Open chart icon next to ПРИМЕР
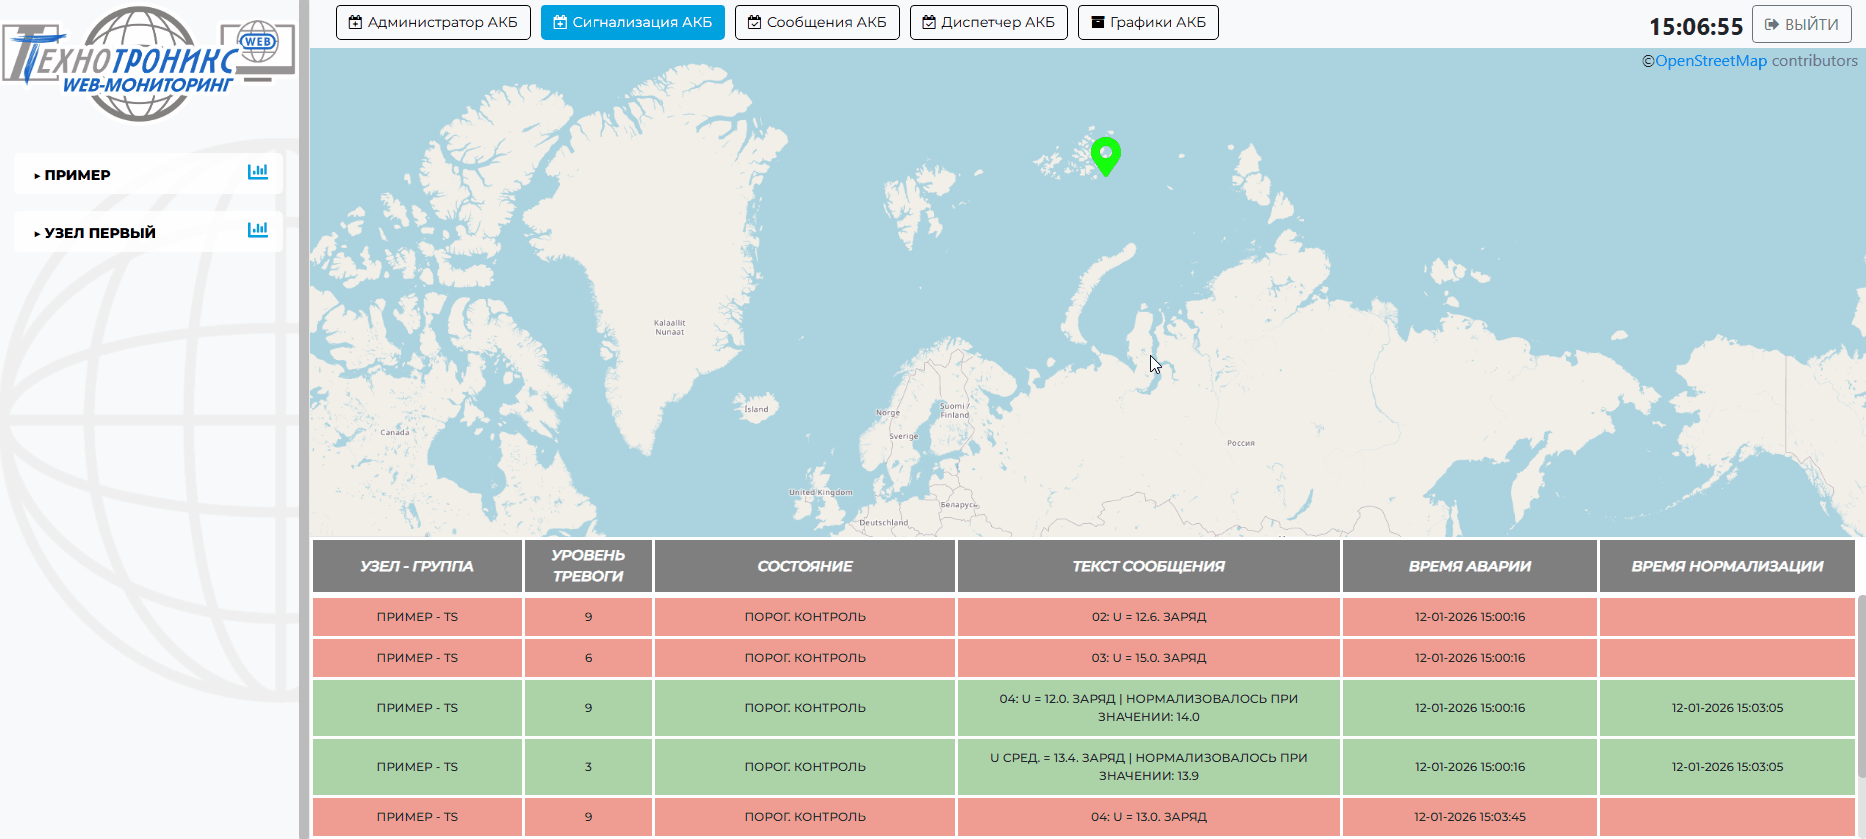This screenshot has height=839, width=1866. (x=258, y=172)
